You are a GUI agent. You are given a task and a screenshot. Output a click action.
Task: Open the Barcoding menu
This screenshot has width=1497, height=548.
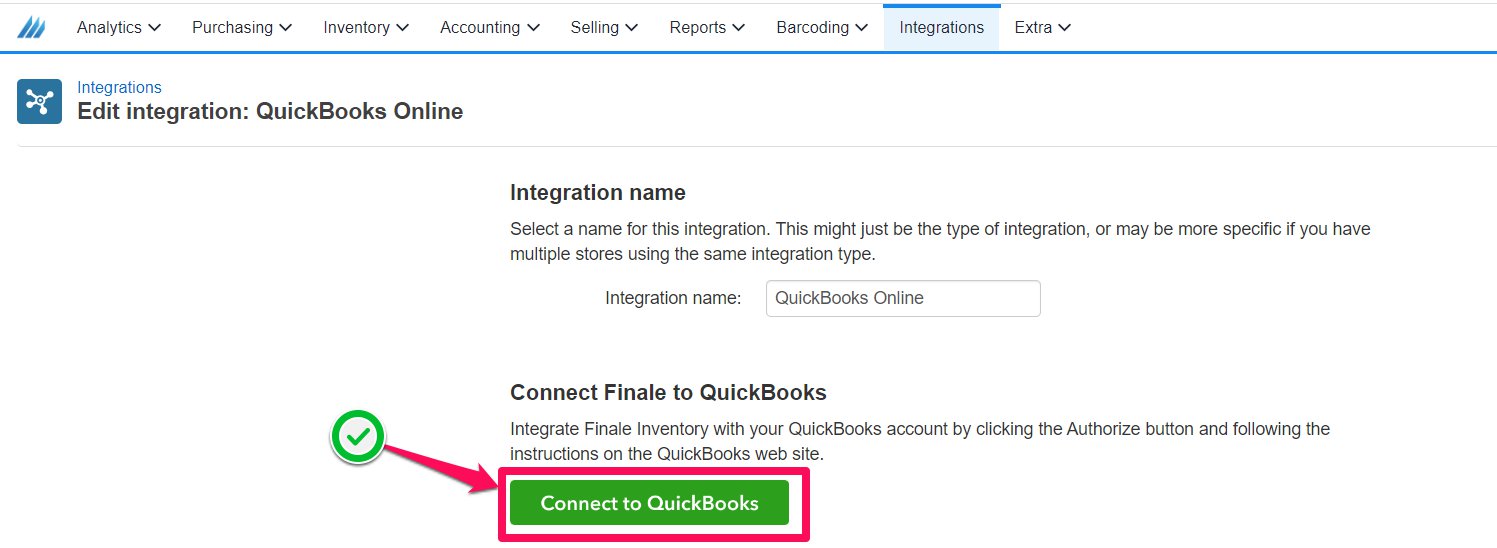(x=822, y=28)
